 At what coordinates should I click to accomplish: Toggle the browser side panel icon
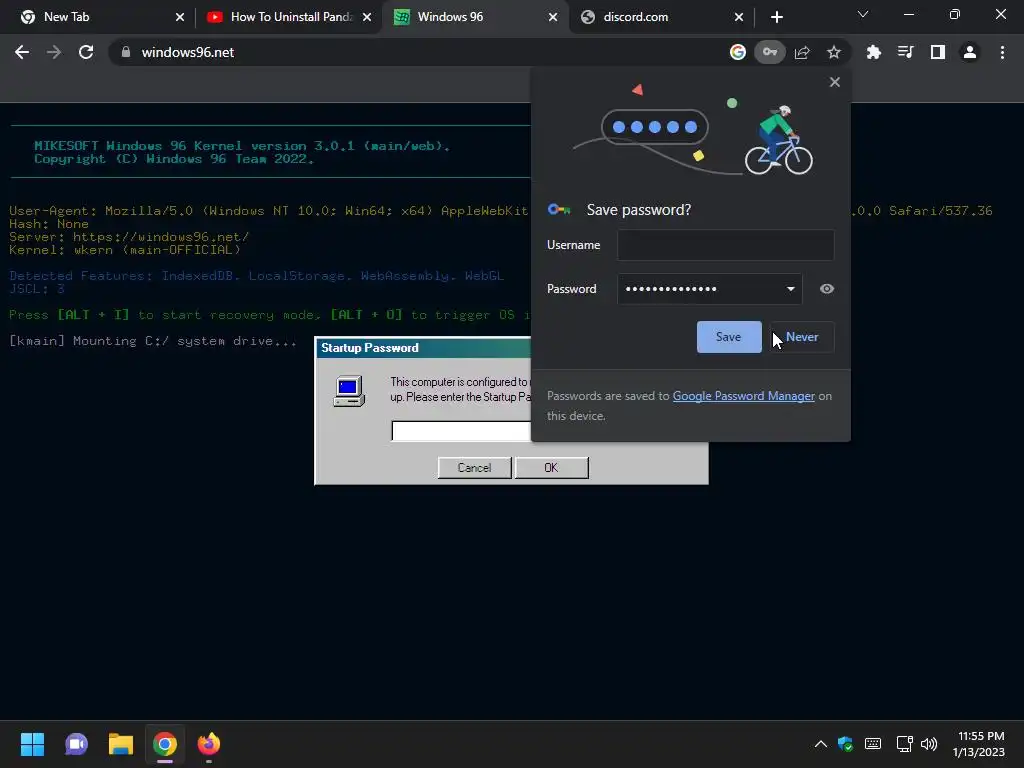pyautogui.click(x=937, y=52)
